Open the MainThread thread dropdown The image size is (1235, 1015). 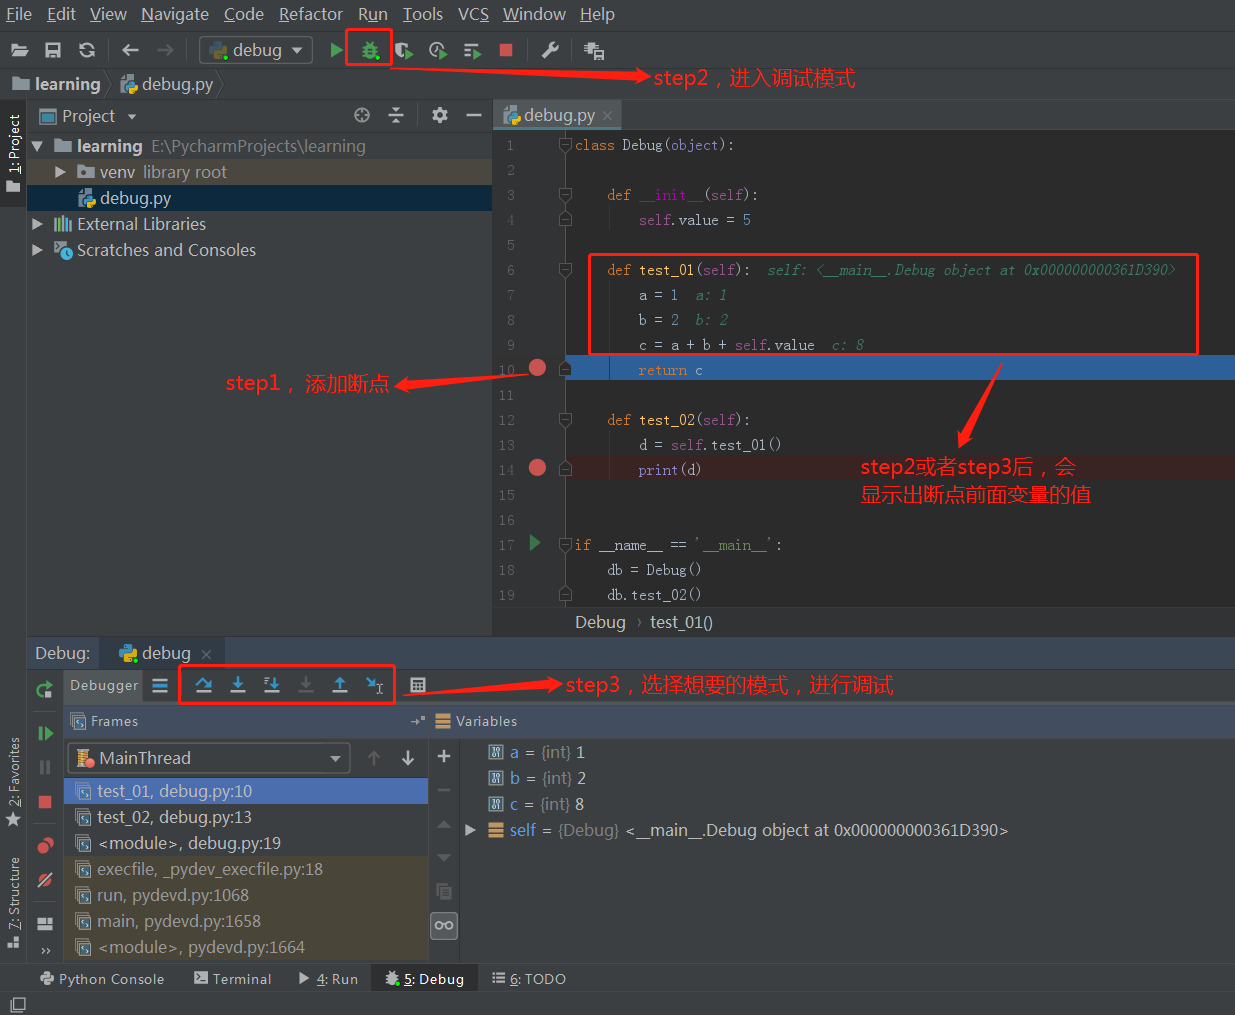209,758
